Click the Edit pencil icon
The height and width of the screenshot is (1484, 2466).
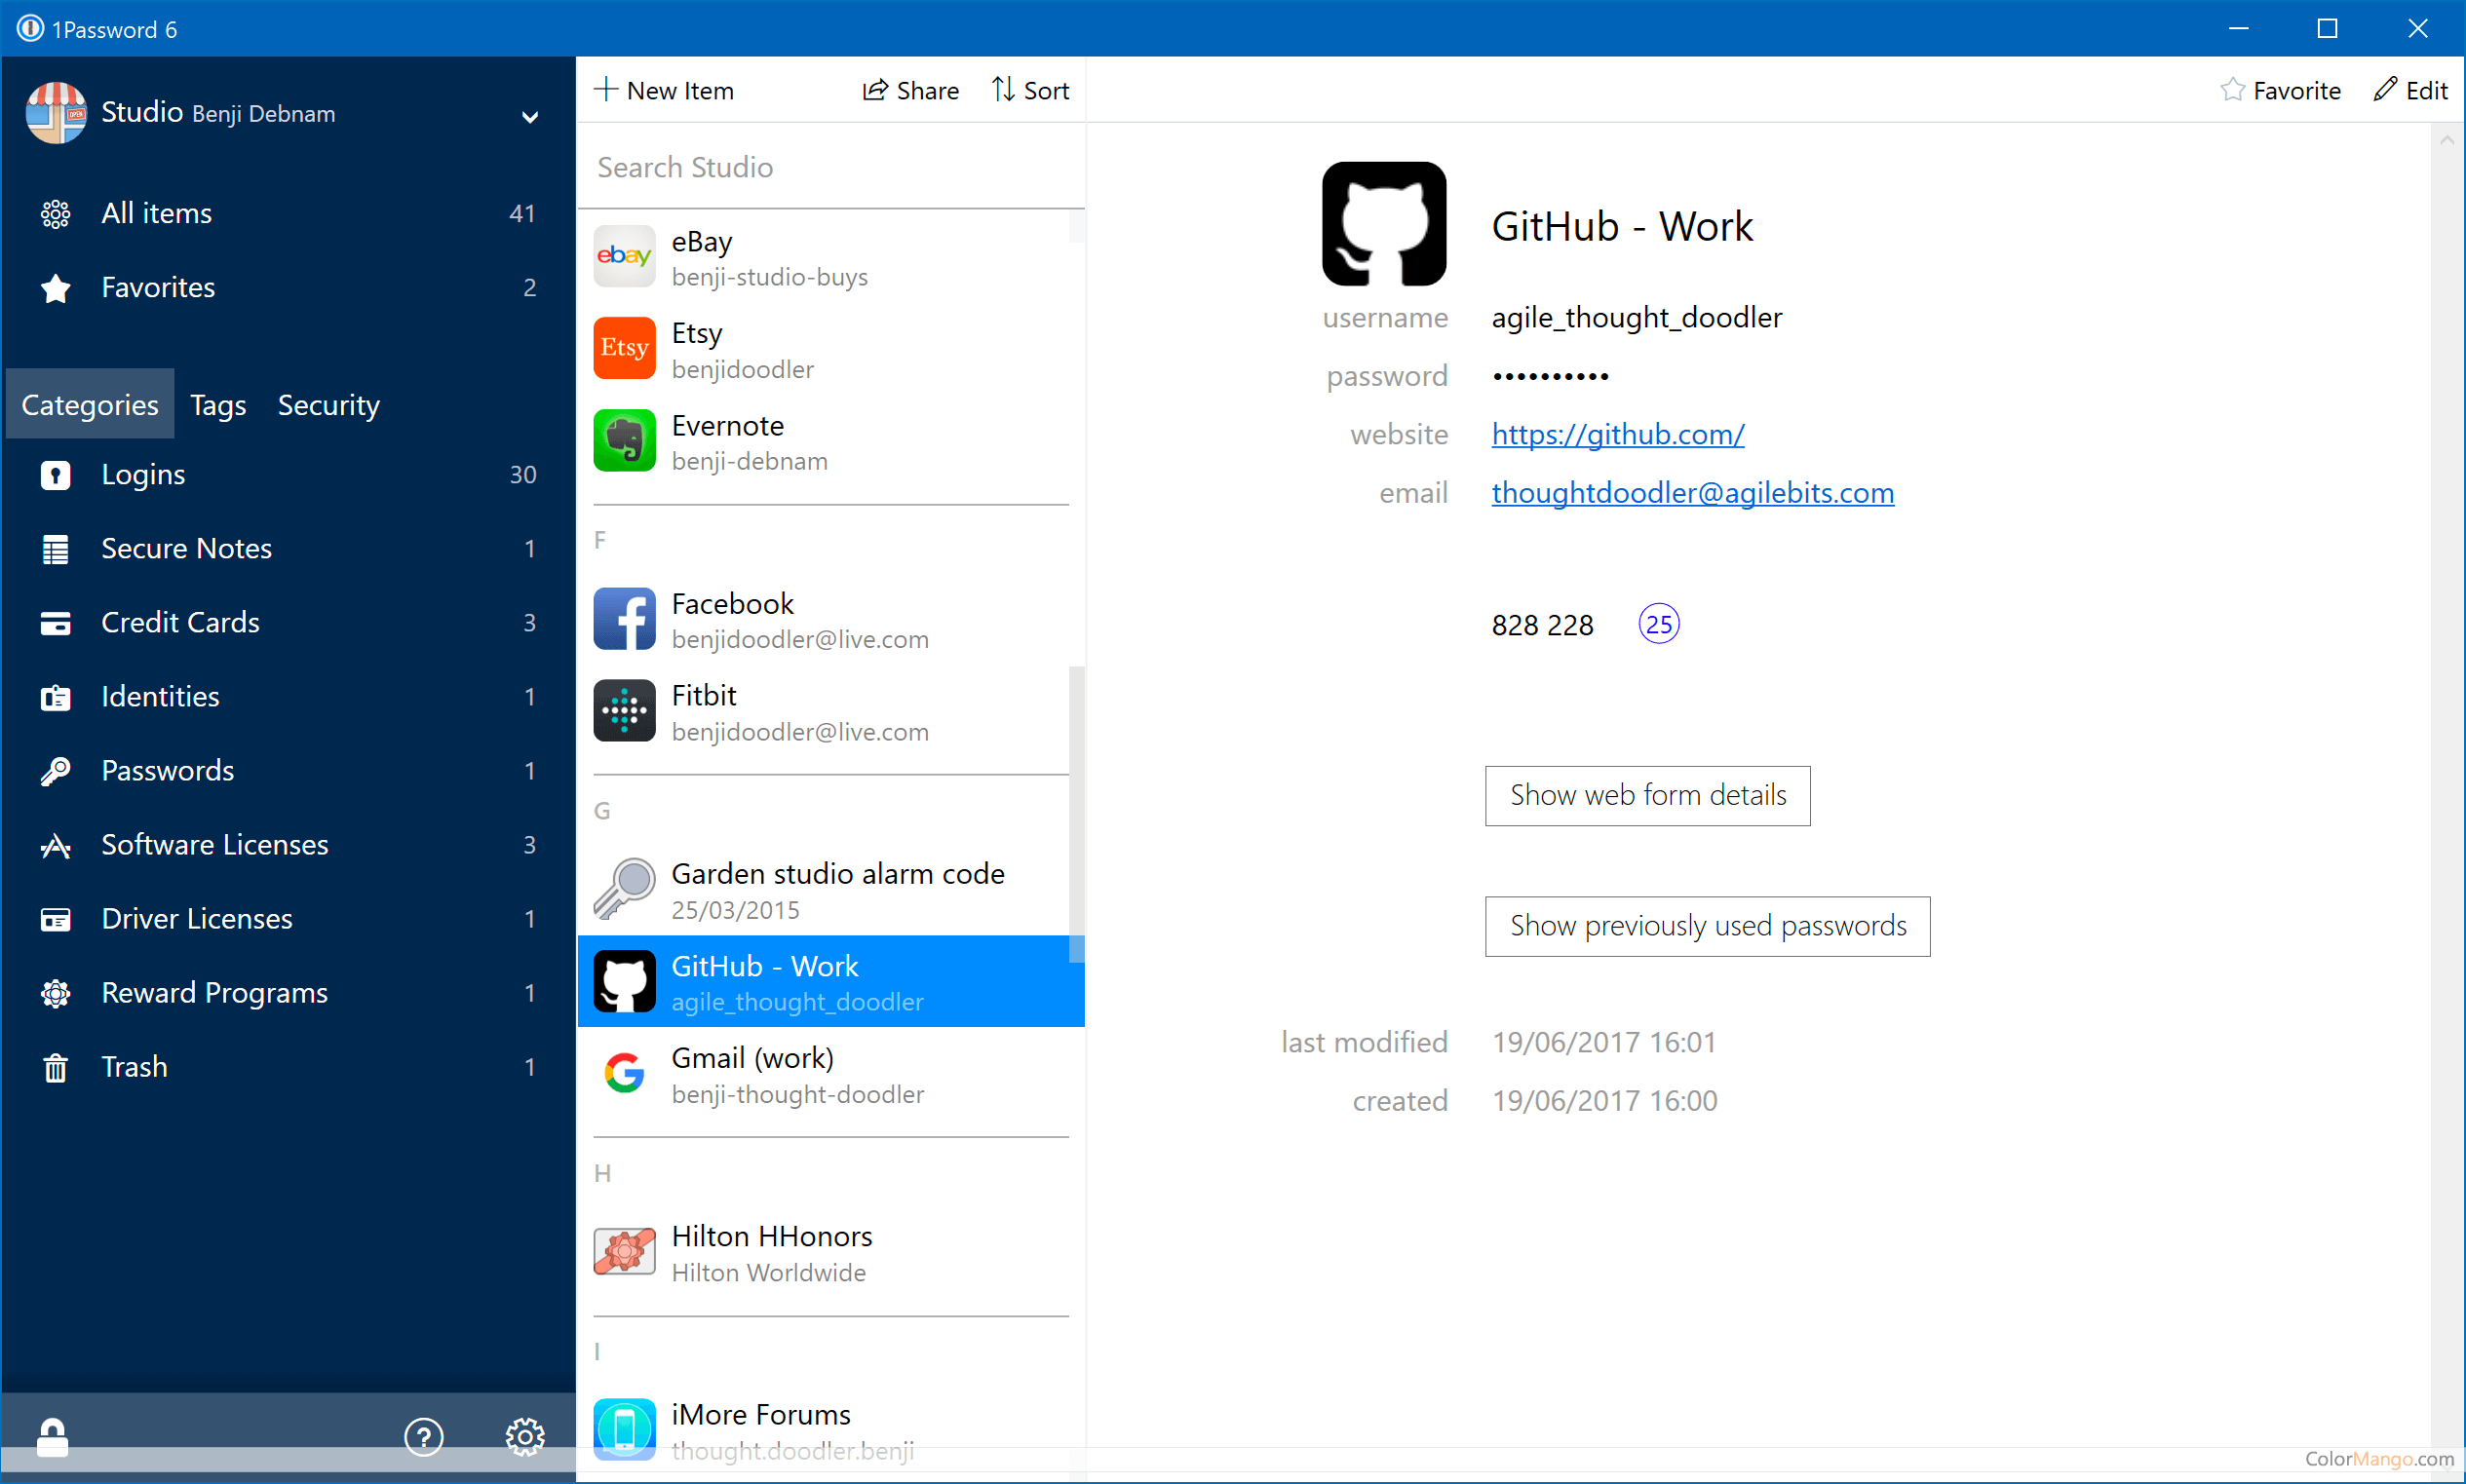click(2385, 90)
